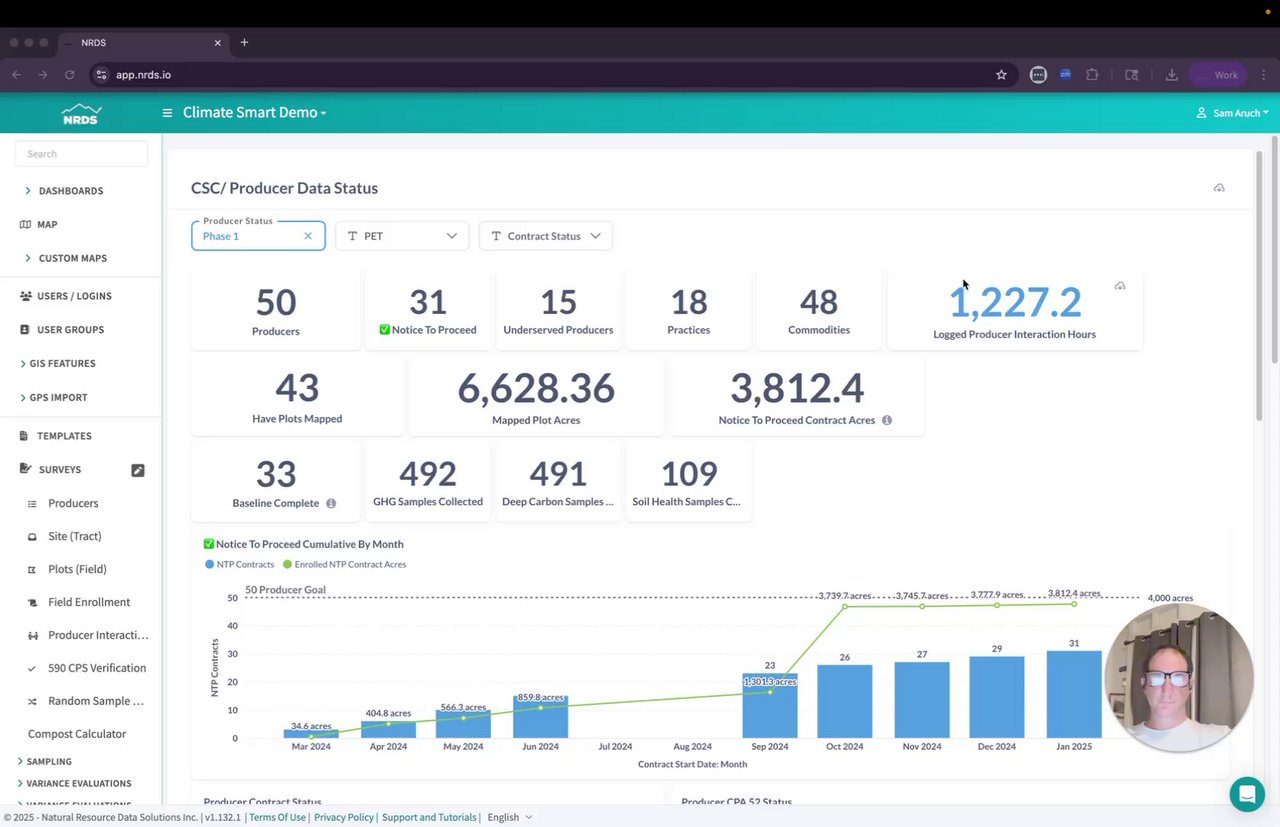The width and height of the screenshot is (1280, 827).
Task: Reload the page with browser refresh icon
Action: point(70,75)
